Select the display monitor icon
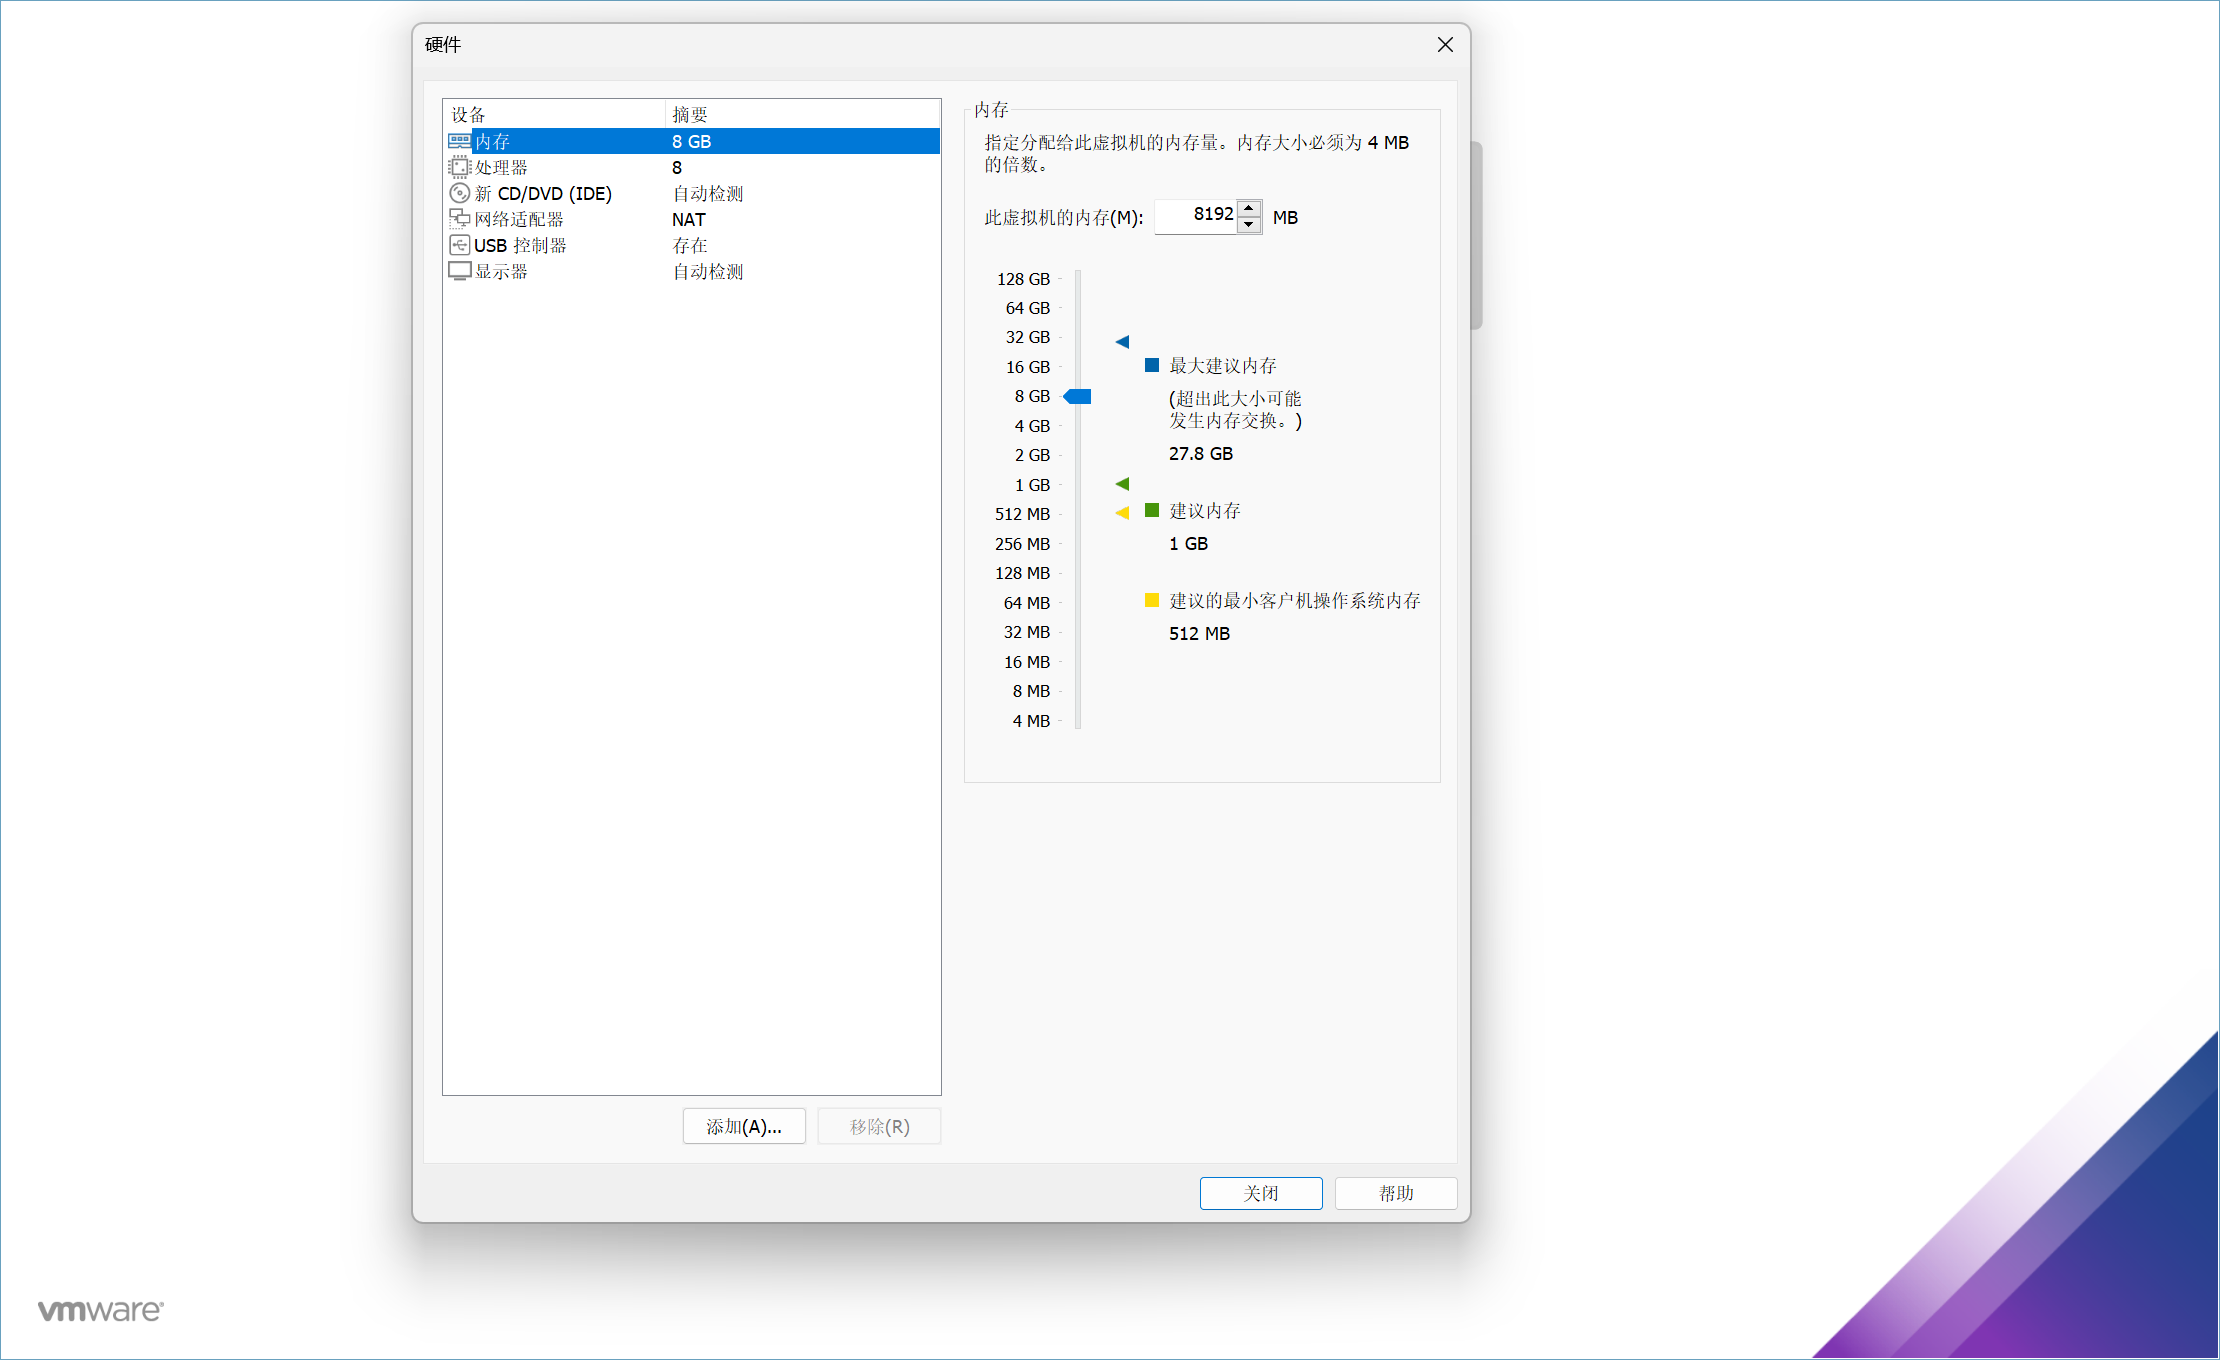Image resolution: width=2220 pixels, height=1360 pixels. coord(459,271)
